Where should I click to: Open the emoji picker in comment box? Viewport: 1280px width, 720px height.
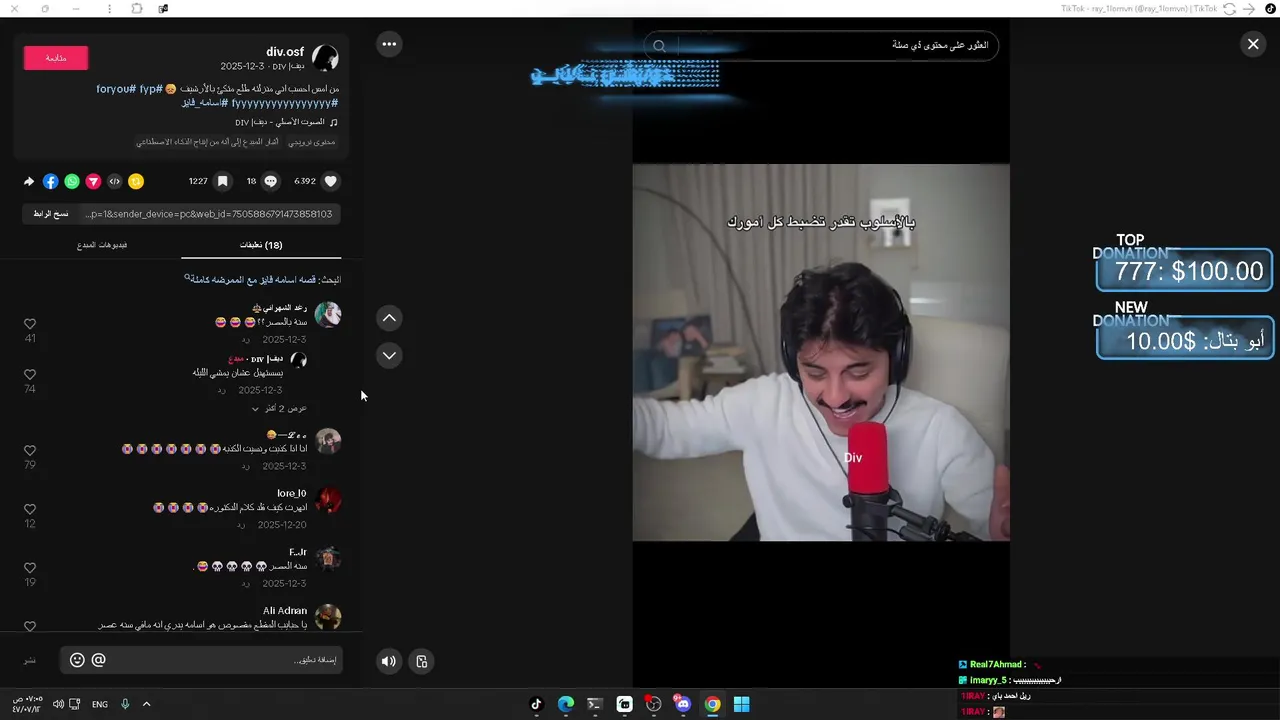click(77, 660)
